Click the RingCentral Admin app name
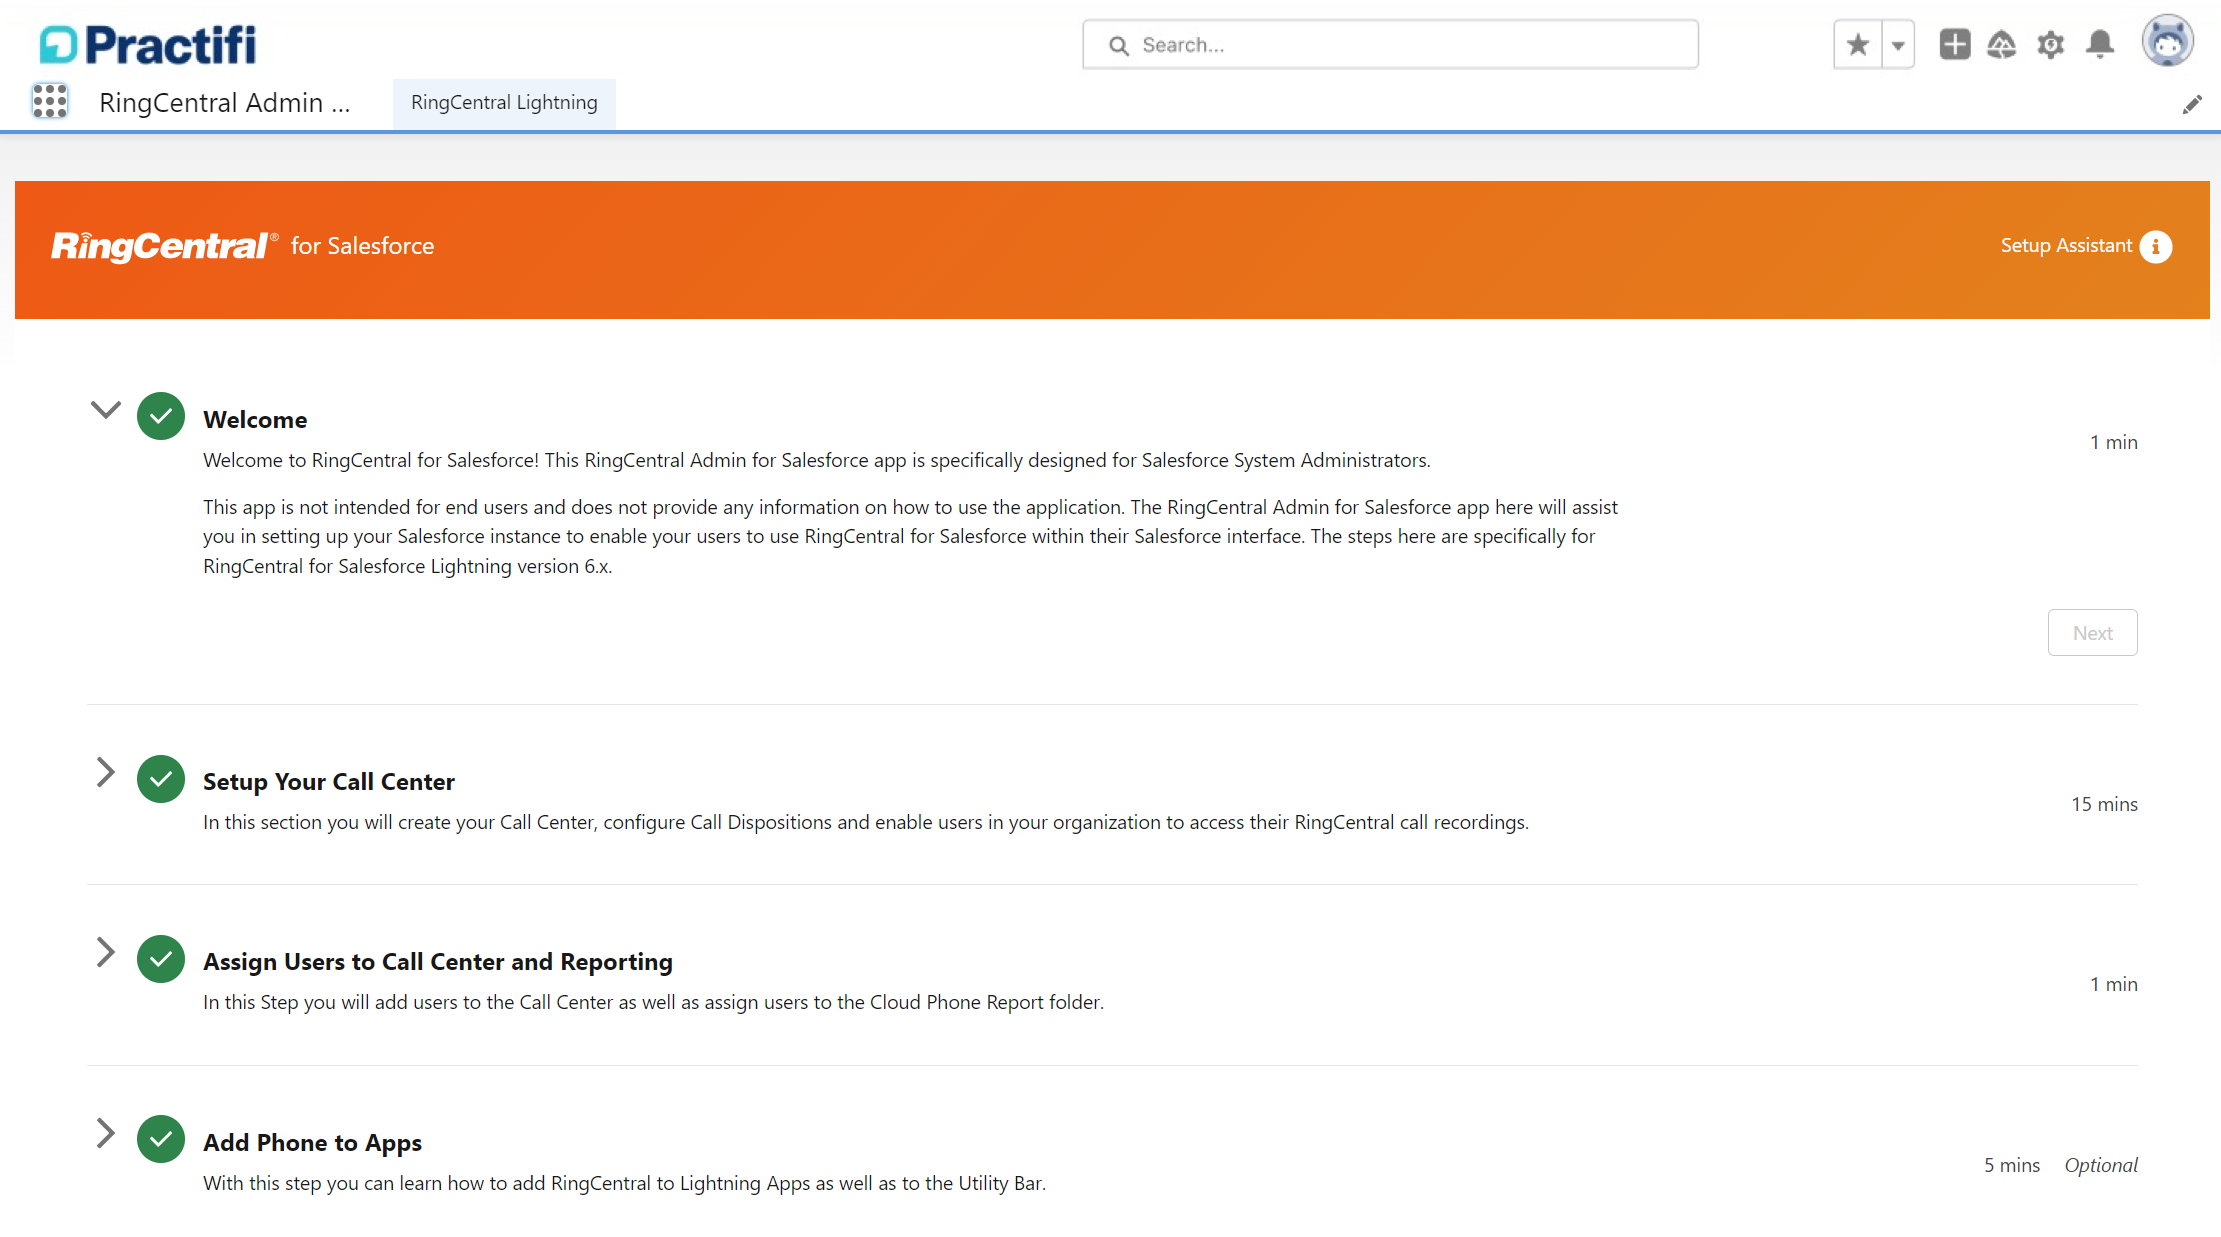 click(x=225, y=103)
